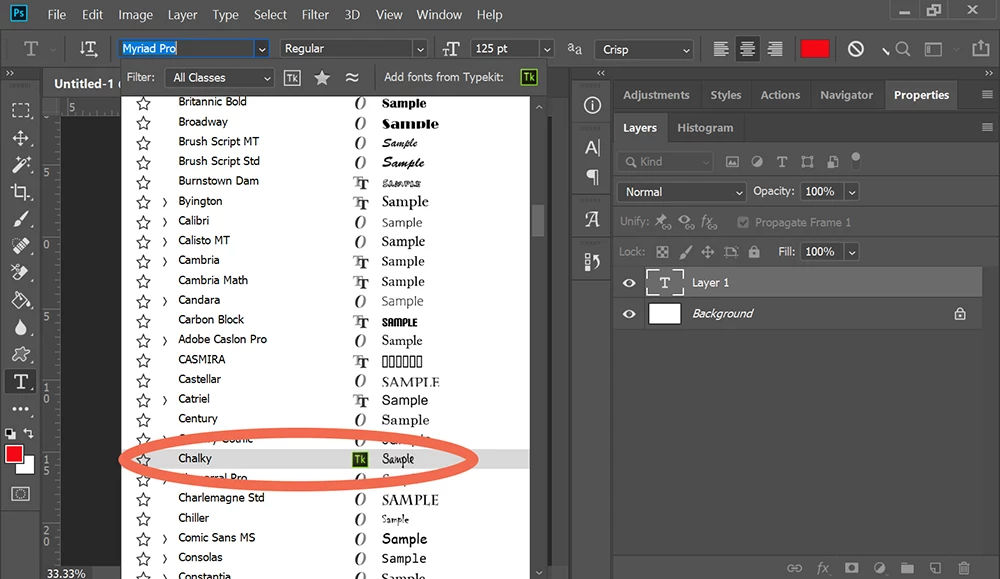Select the Healing Brush tool

click(x=20, y=246)
